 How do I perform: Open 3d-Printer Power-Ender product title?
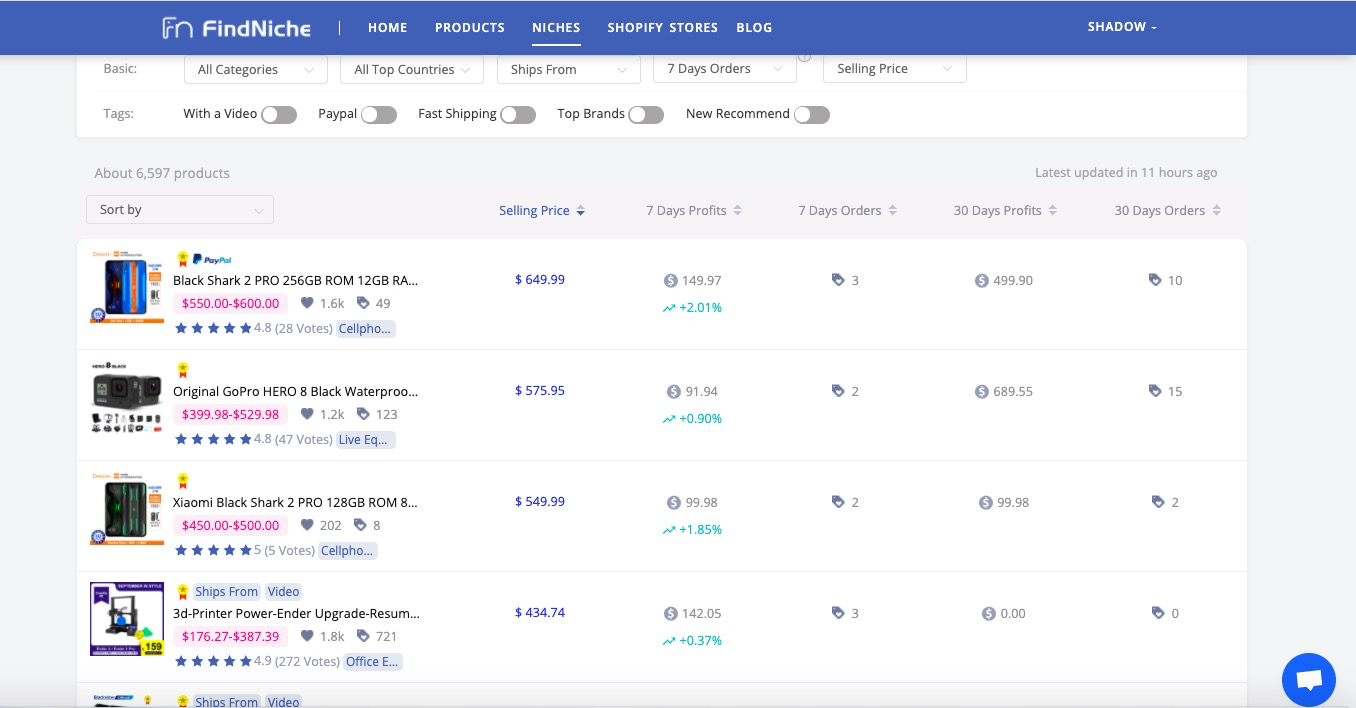297,614
